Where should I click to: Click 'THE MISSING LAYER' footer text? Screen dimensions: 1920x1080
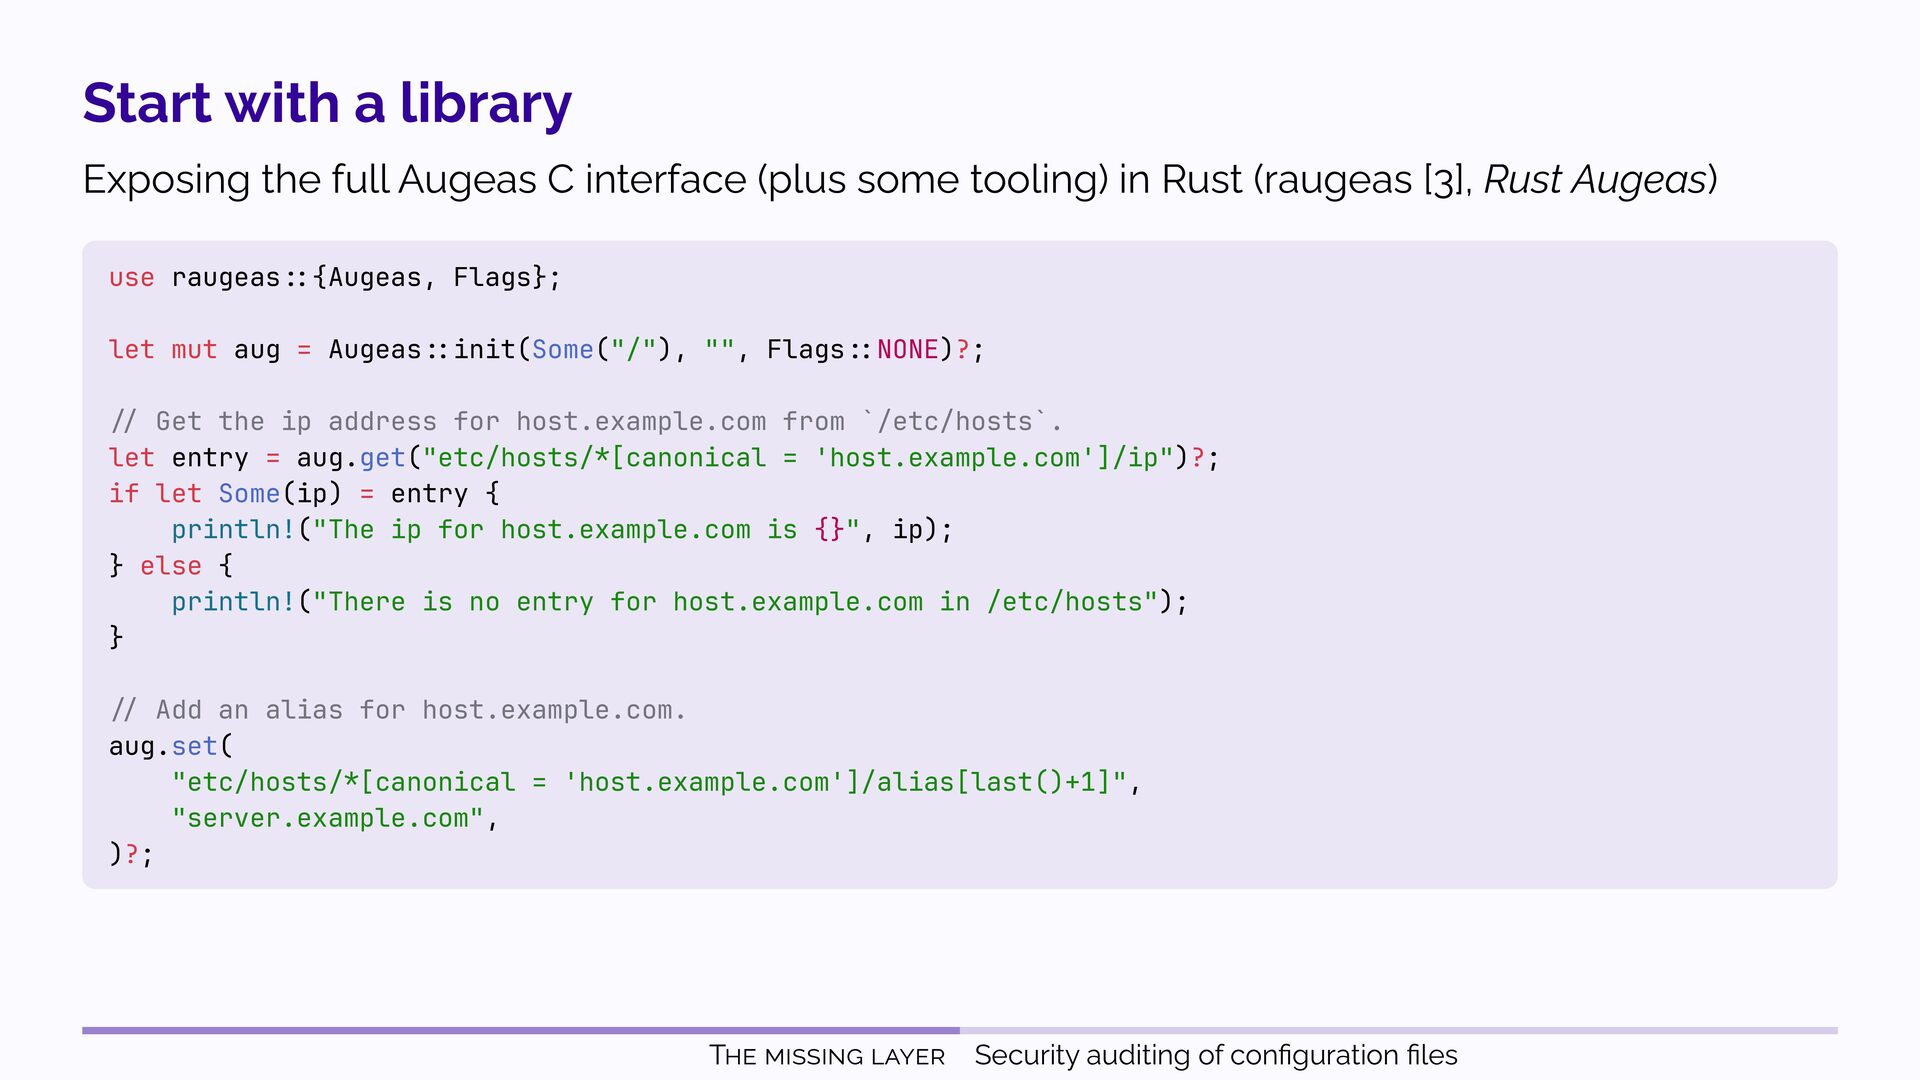point(826,1056)
